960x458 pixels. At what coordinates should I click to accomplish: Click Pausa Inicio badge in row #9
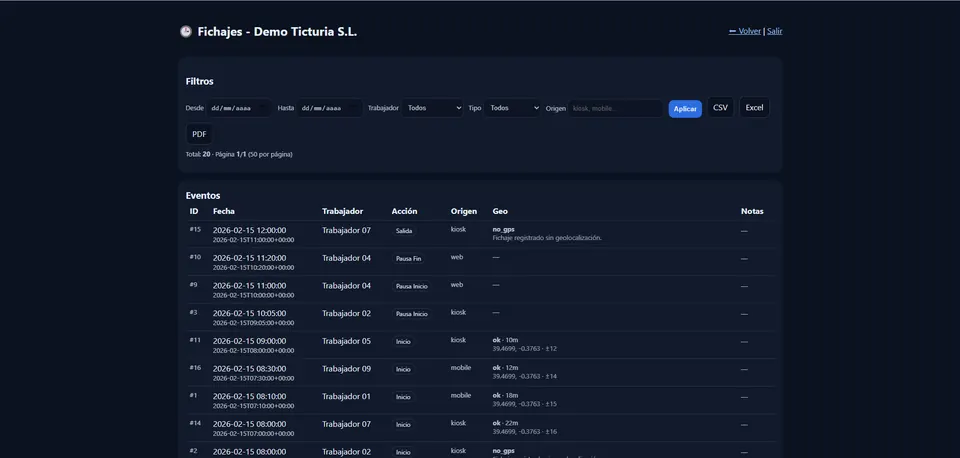pyautogui.click(x=411, y=286)
